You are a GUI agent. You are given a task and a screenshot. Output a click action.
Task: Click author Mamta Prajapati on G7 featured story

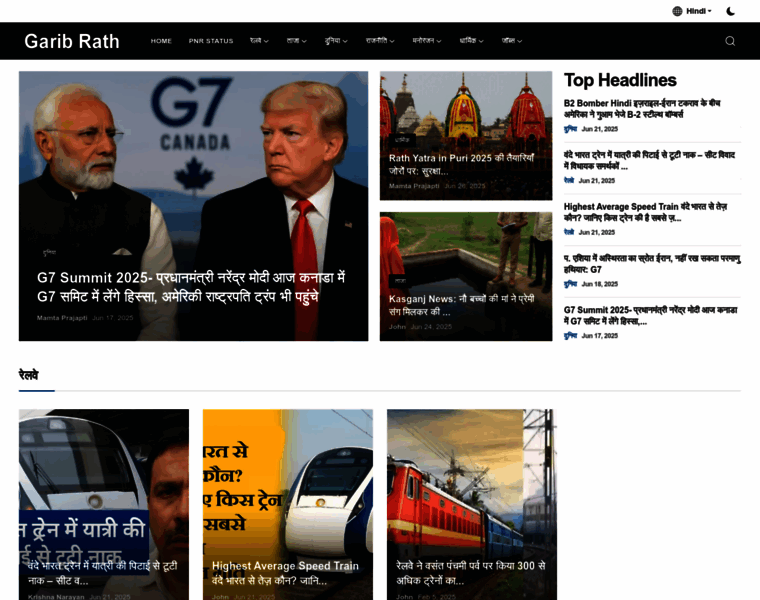tap(62, 318)
